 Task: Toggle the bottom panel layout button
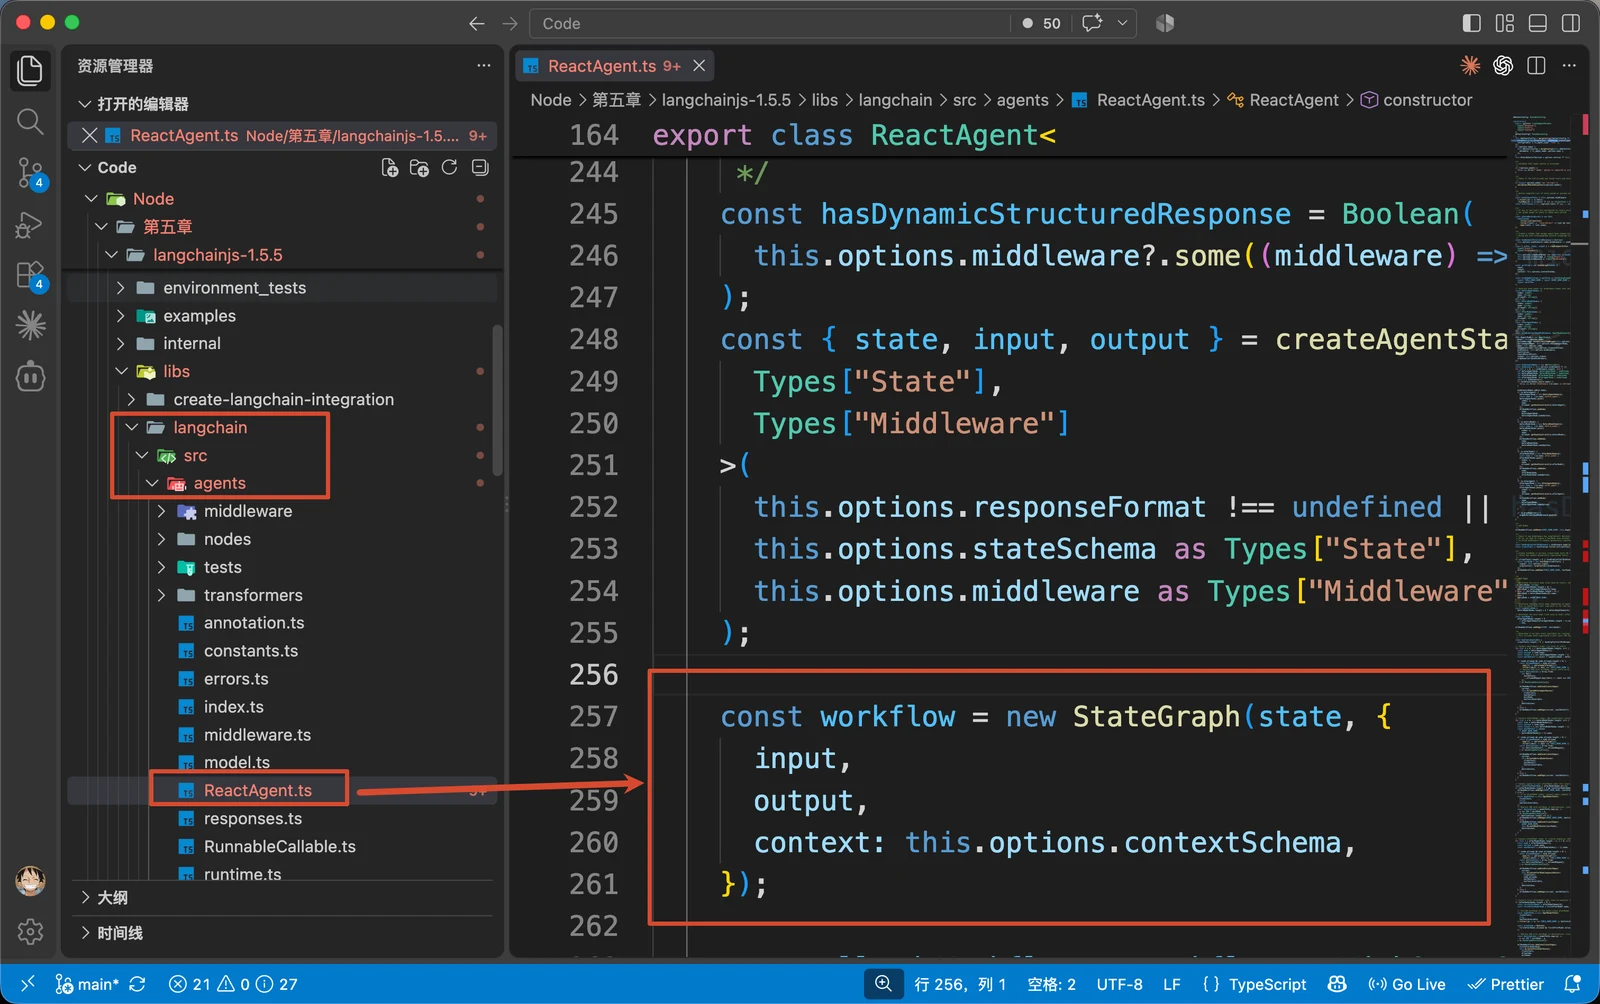pos(1538,23)
